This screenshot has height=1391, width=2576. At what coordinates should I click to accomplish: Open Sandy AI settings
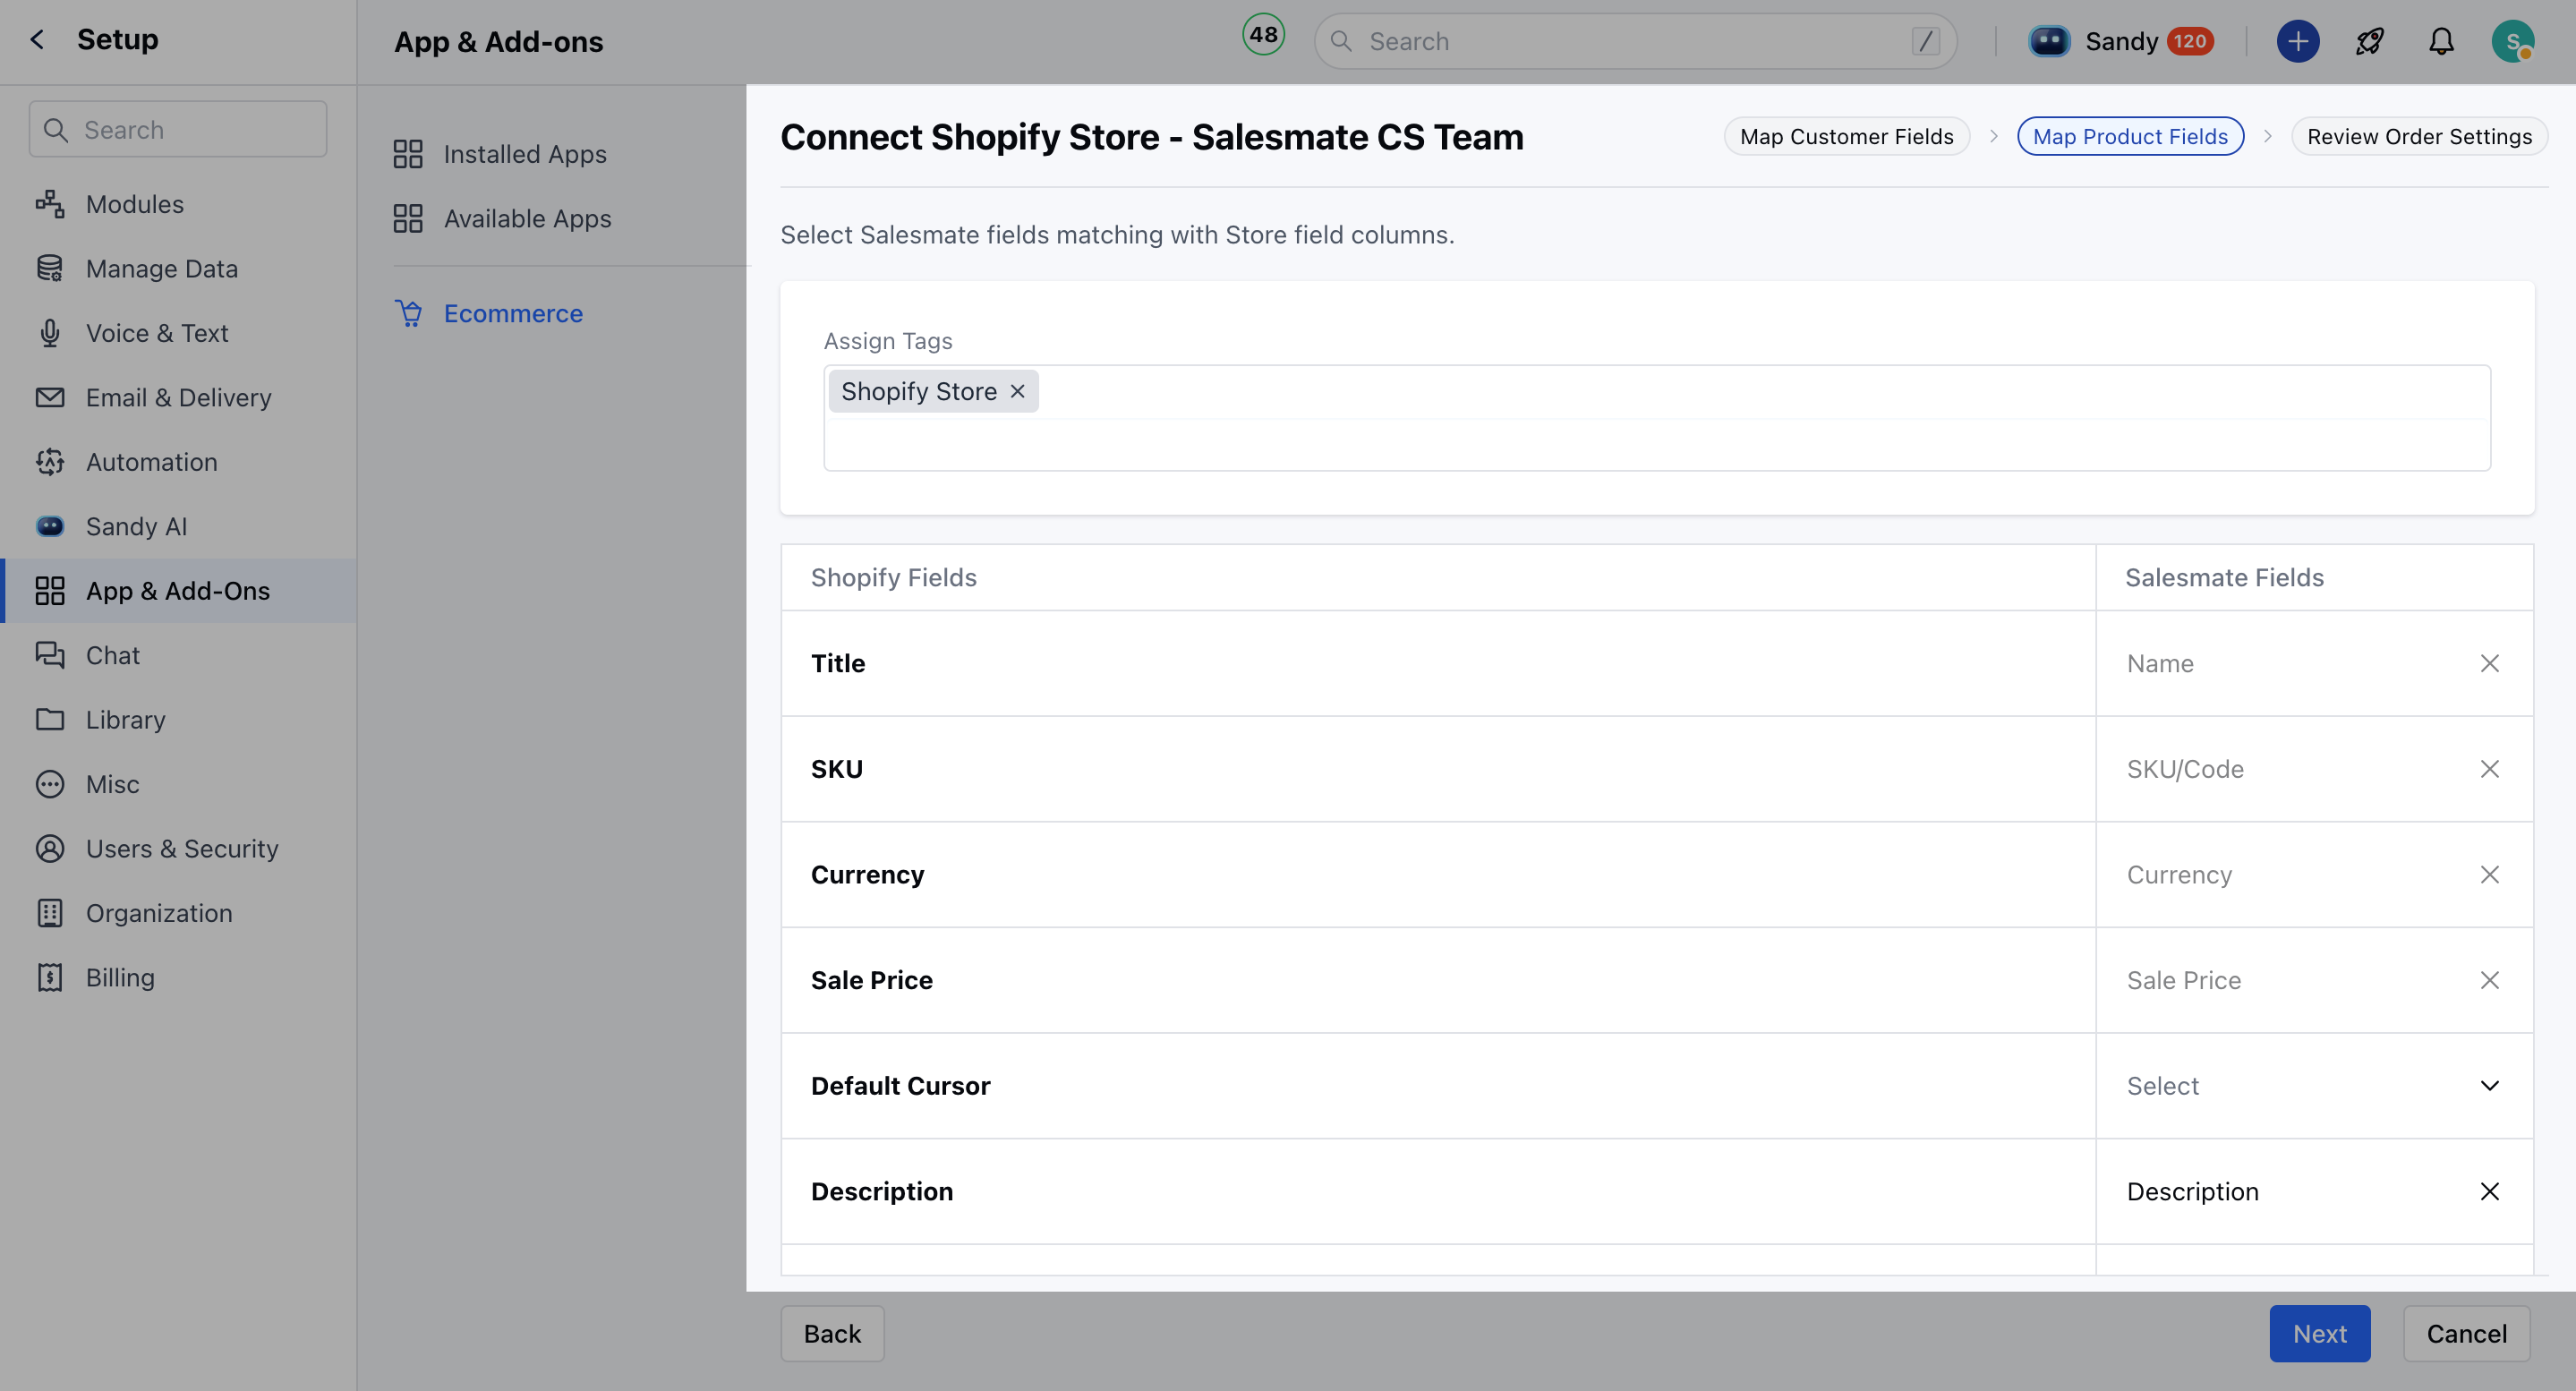click(136, 526)
